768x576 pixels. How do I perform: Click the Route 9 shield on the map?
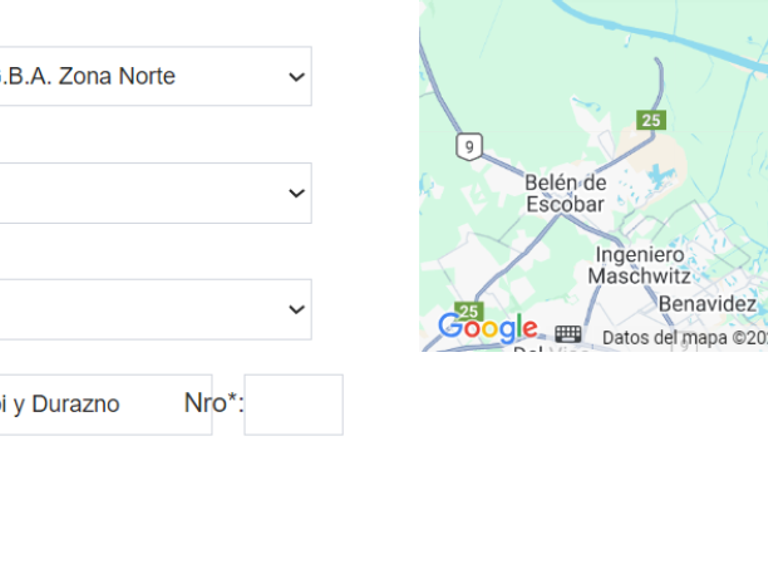[469, 147]
